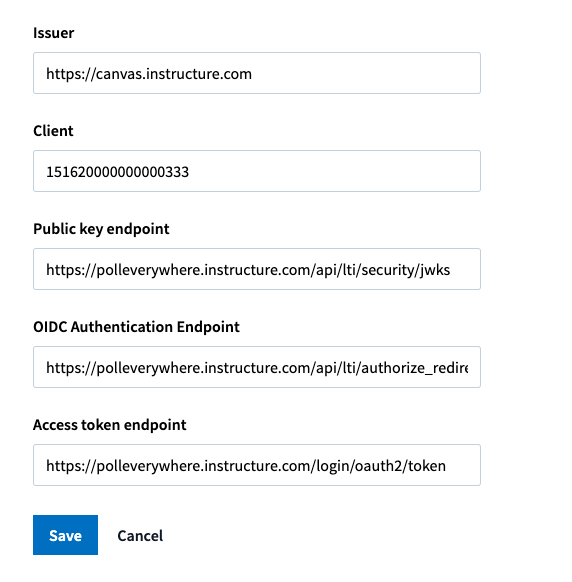Click the Public key endpoint label

101,229
